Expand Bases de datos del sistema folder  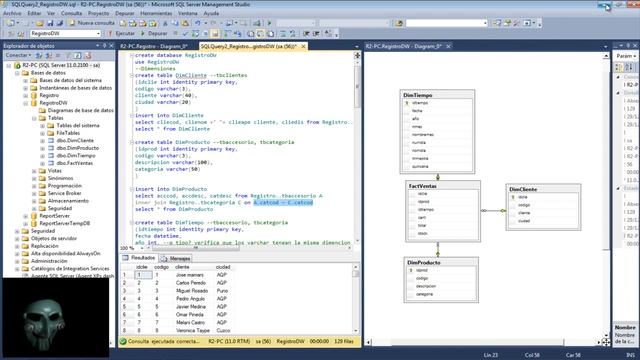[25, 80]
